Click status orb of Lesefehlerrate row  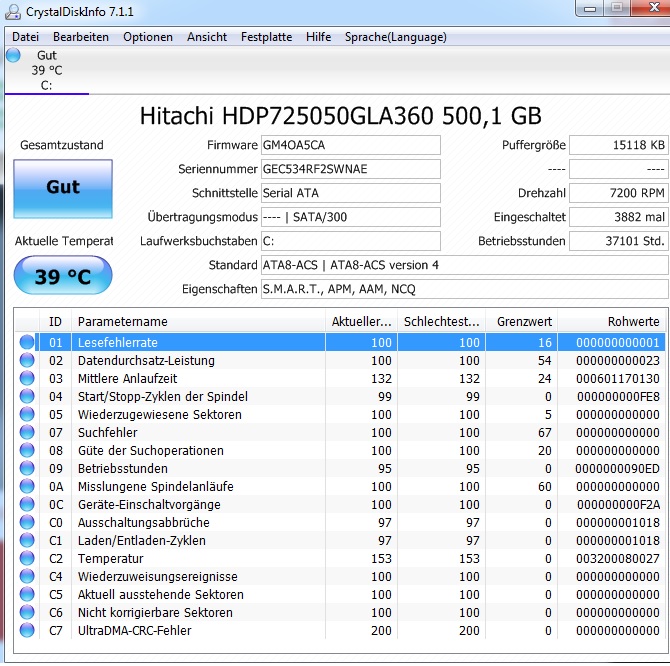point(27,342)
